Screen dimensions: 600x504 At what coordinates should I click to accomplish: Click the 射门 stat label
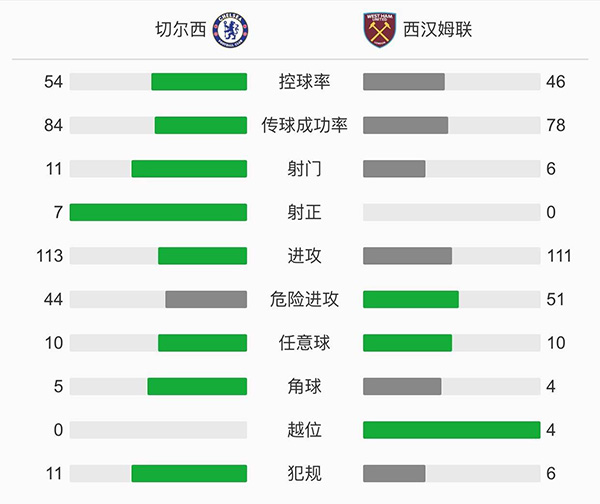coord(305,169)
